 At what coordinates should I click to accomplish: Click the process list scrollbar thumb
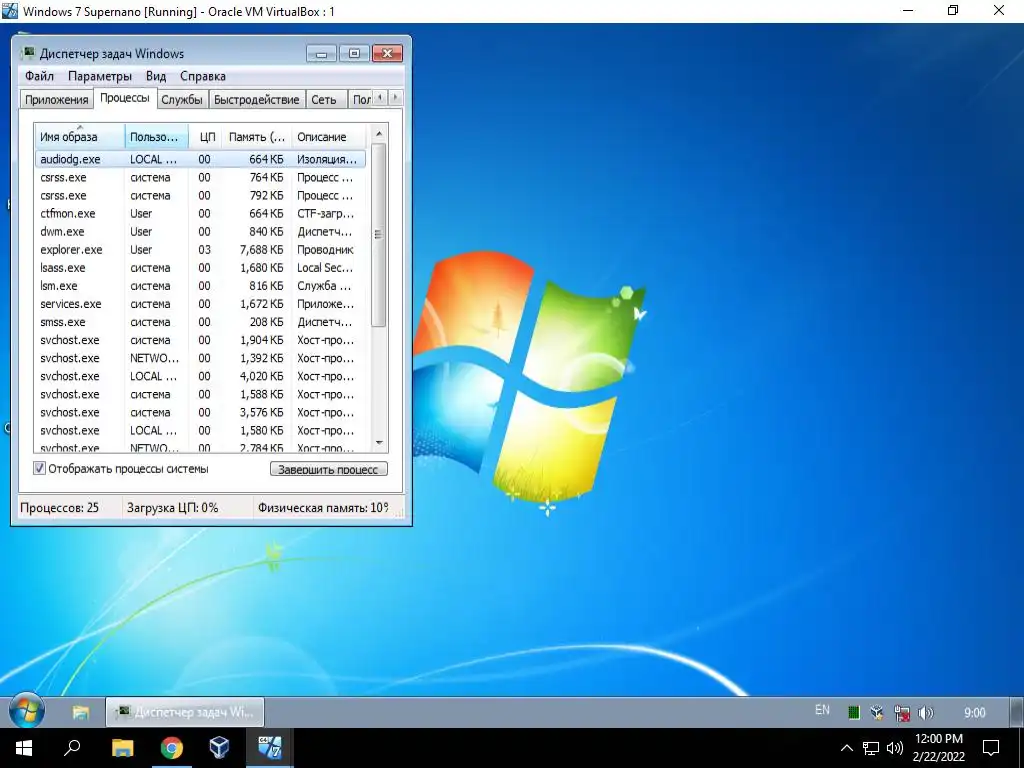pos(379,234)
